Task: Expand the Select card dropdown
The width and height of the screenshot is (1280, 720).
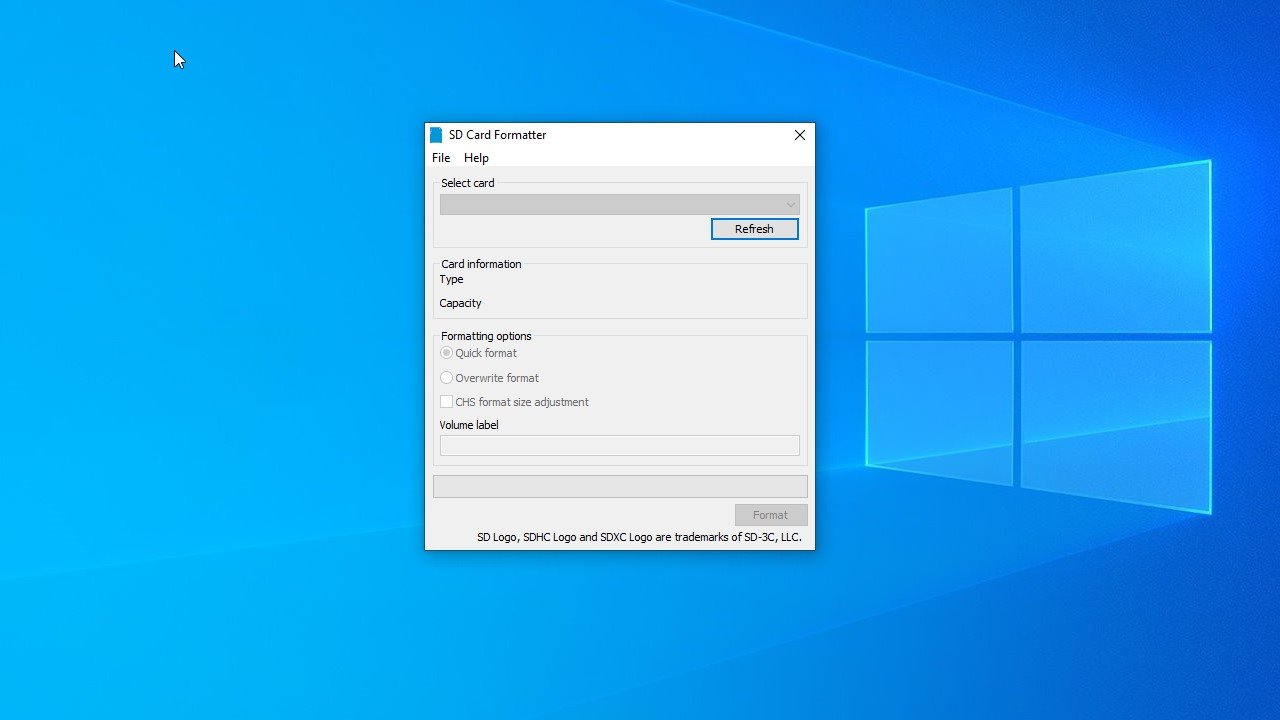Action: [620, 204]
